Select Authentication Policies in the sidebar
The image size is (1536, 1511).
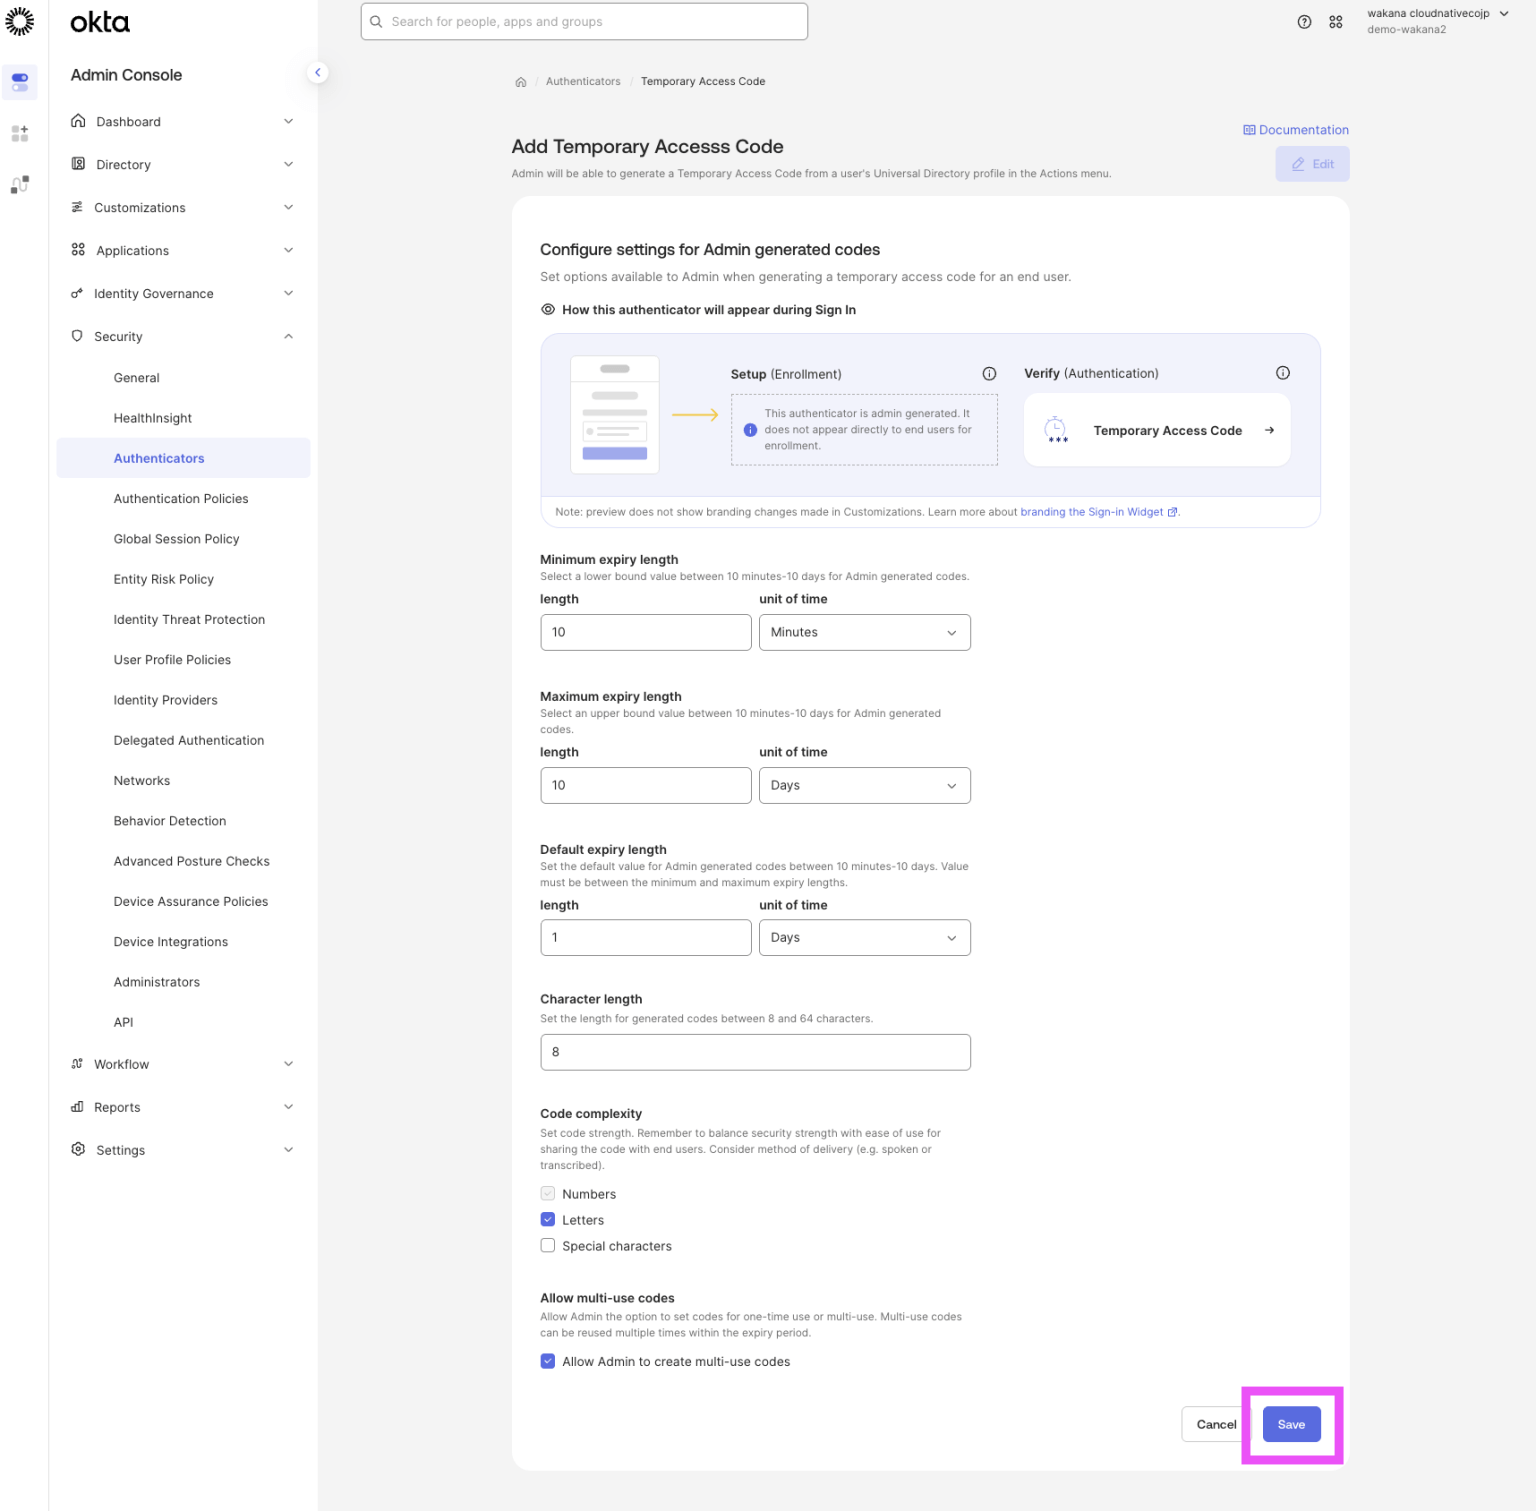coord(181,498)
